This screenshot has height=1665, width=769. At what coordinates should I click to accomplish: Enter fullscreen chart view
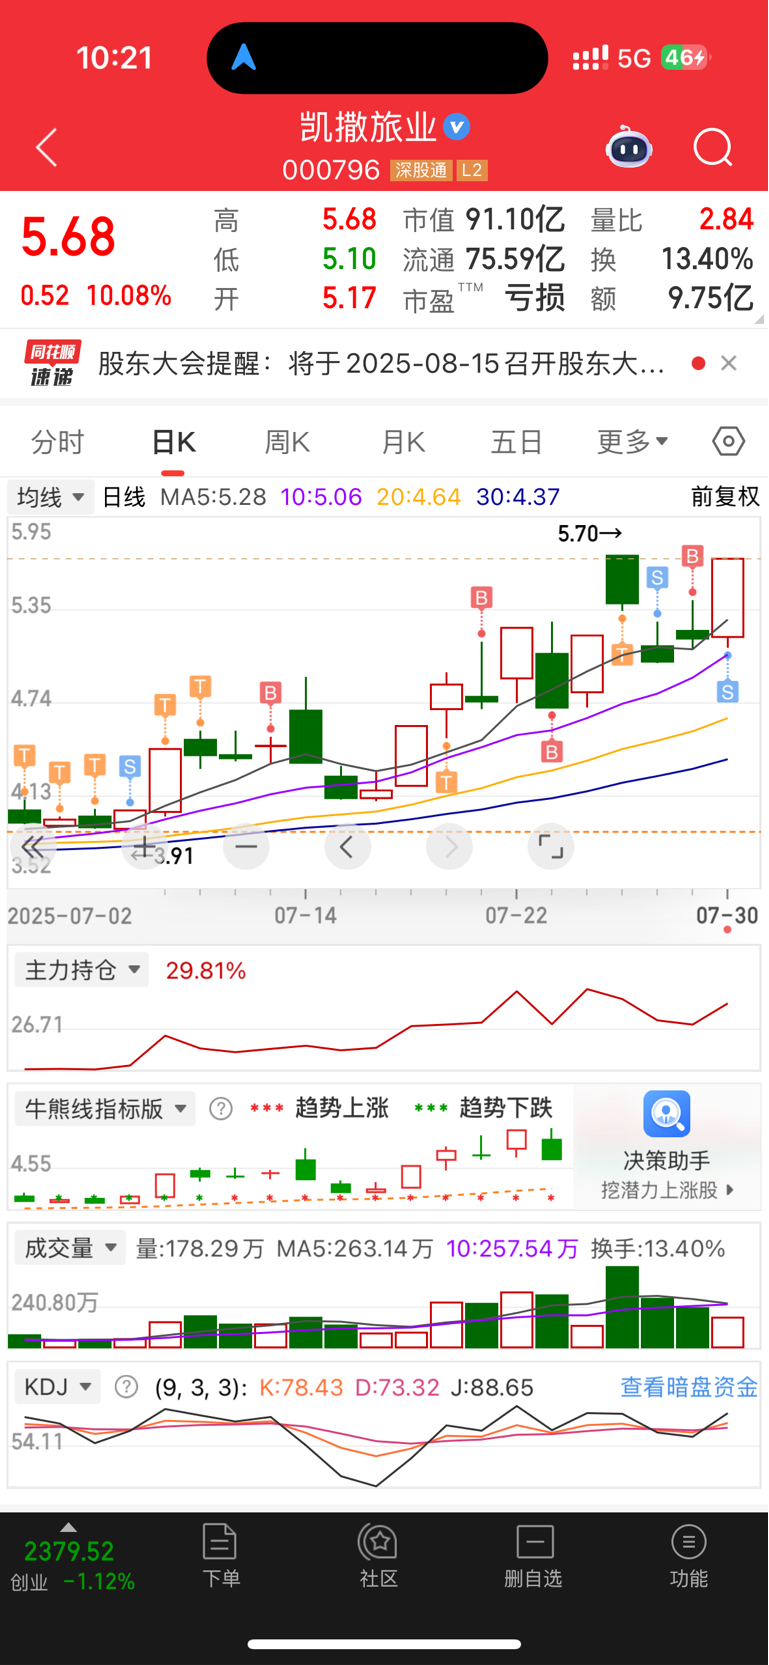click(x=550, y=847)
